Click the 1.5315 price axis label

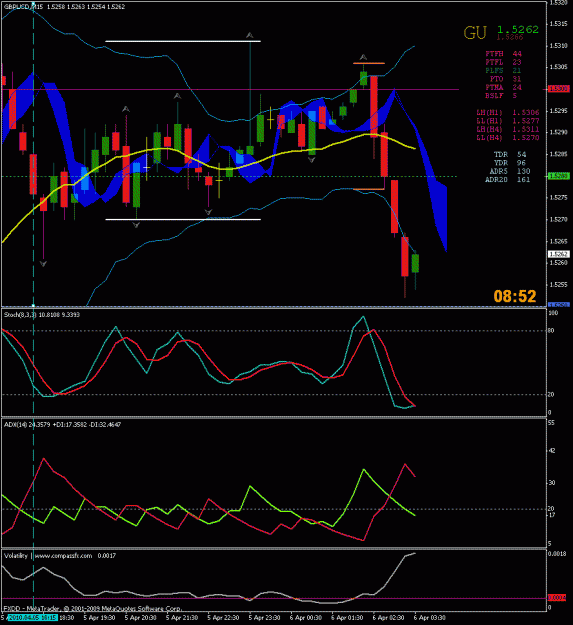coord(558,24)
